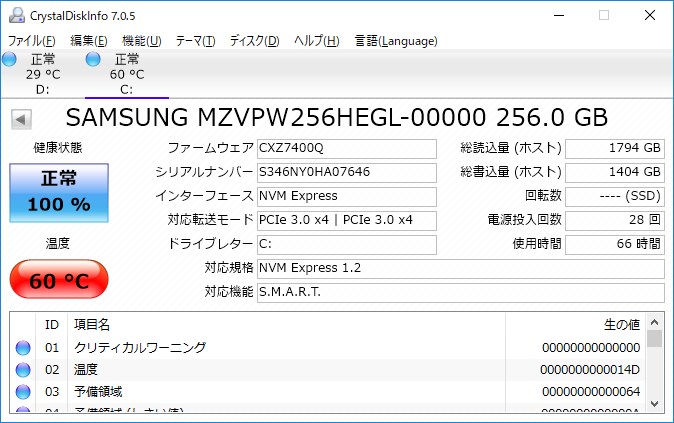
Task: Click the red 60 °C temperature button
Action: click(59, 279)
